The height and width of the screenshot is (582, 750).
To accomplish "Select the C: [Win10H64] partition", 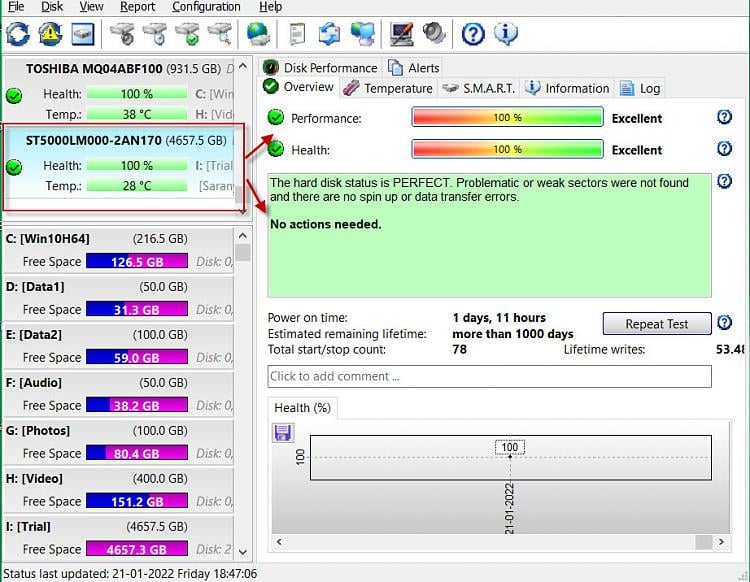I will tap(119, 250).
